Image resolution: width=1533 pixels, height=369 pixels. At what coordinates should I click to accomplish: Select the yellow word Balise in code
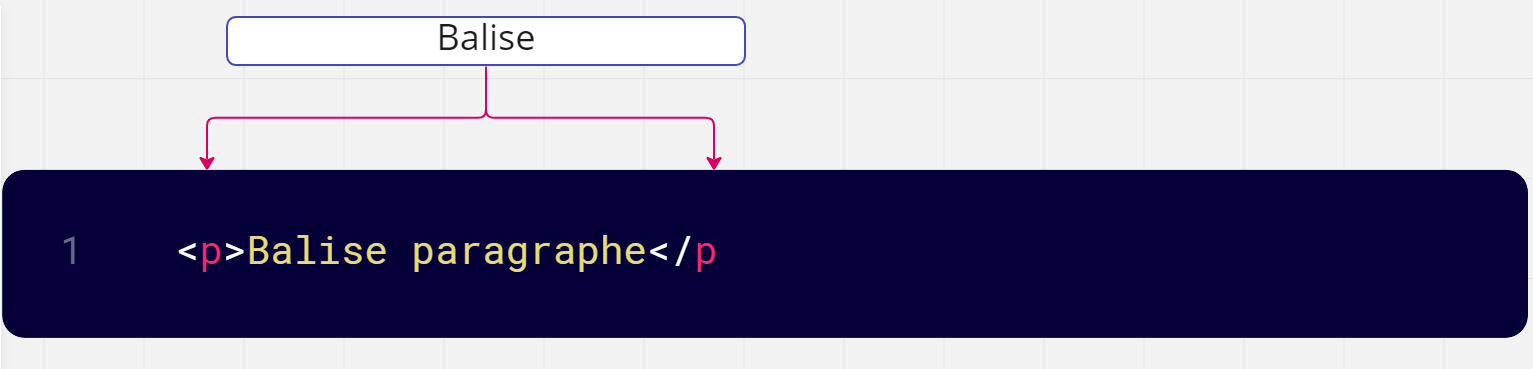(317, 252)
